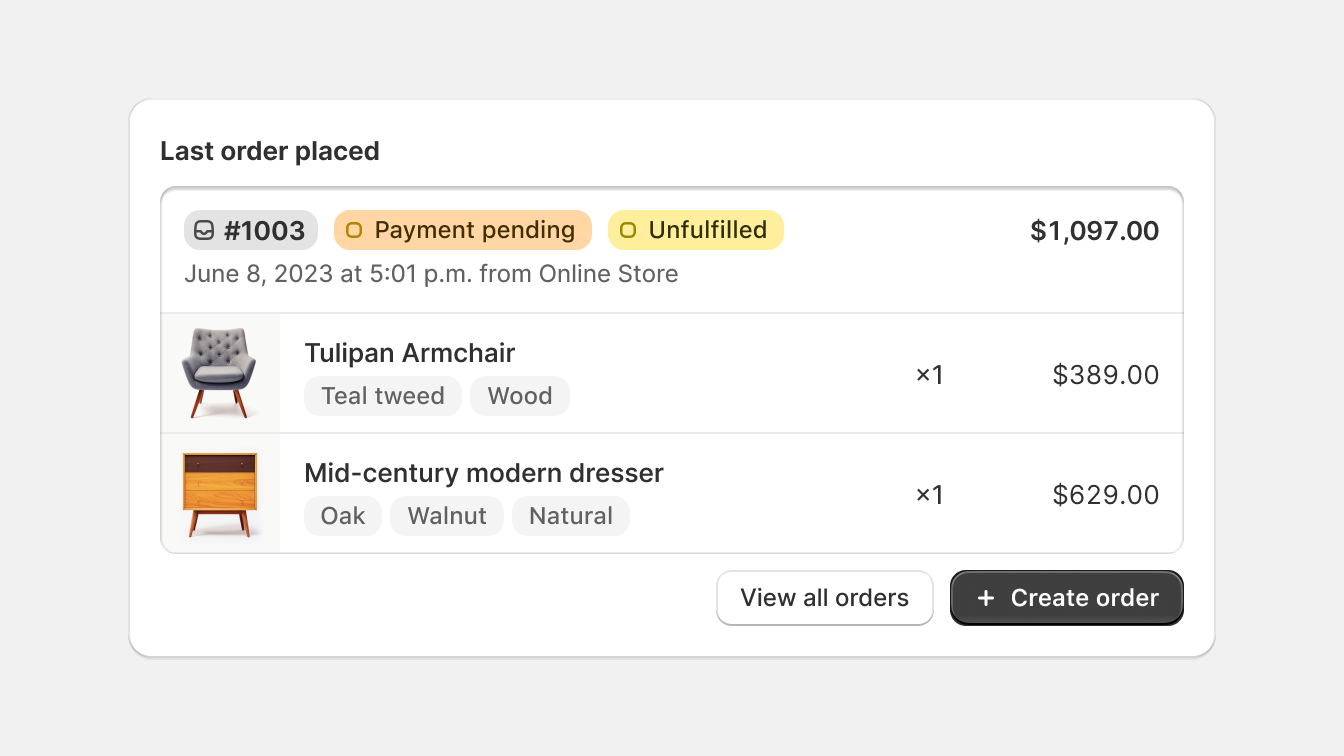Click the Payment pending status circle icon
1344x756 pixels.
pyautogui.click(x=354, y=231)
